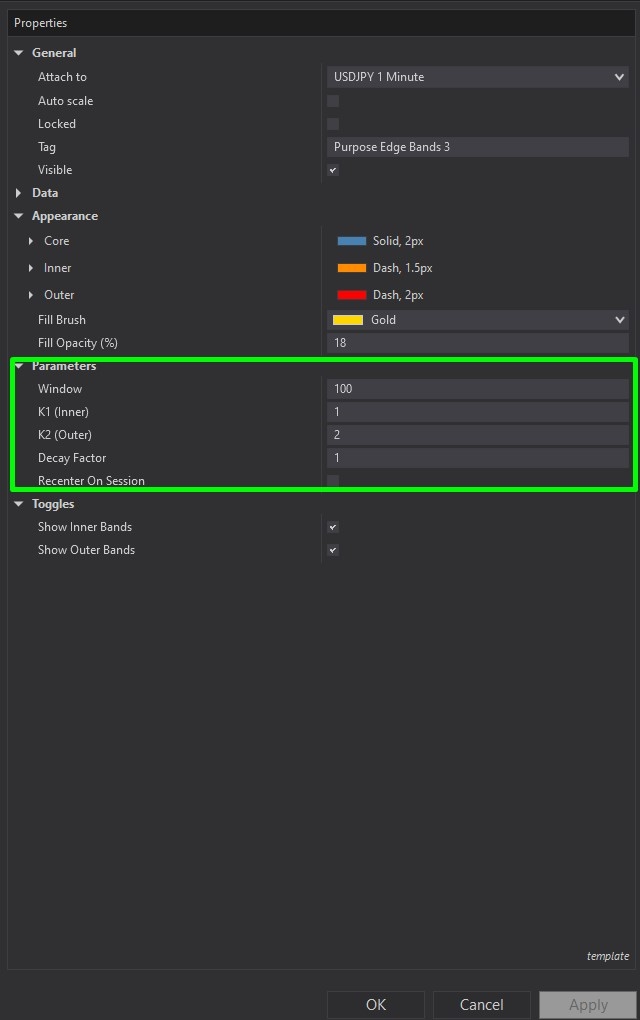The width and height of the screenshot is (640, 1020).
Task: Expand the Core line settings
Action: [30, 241]
